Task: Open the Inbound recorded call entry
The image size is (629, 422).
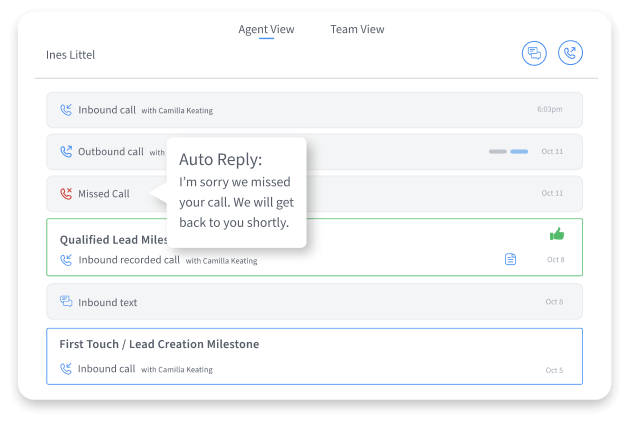Action: [x=314, y=247]
